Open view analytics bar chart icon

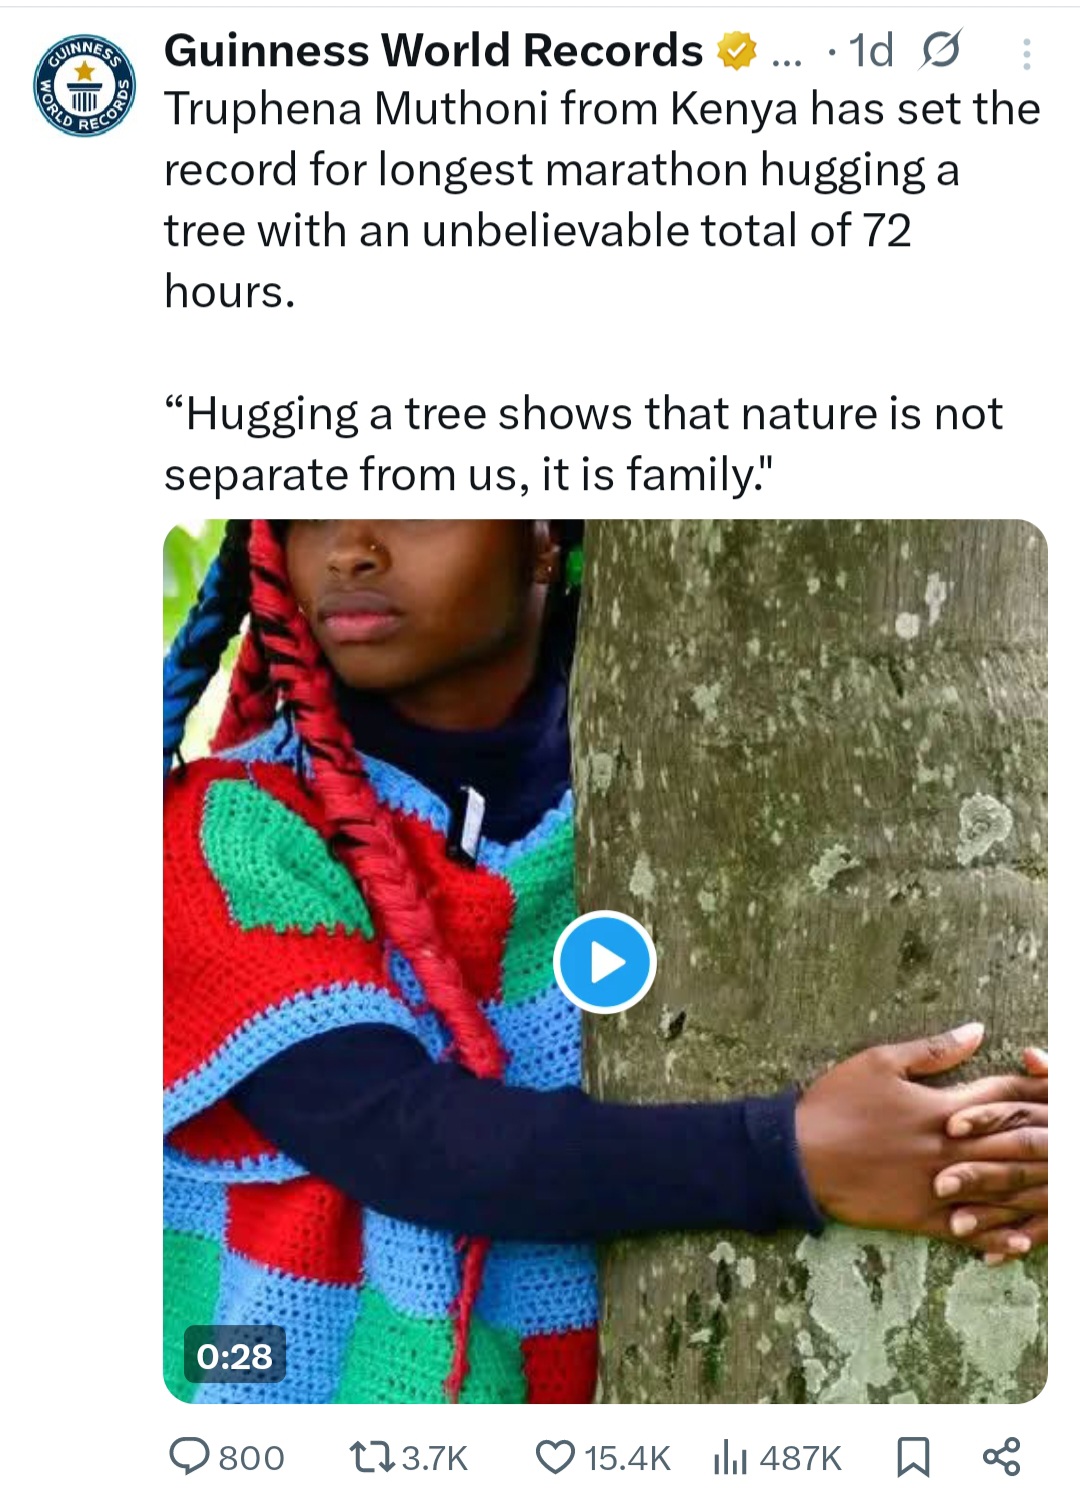(730, 1458)
